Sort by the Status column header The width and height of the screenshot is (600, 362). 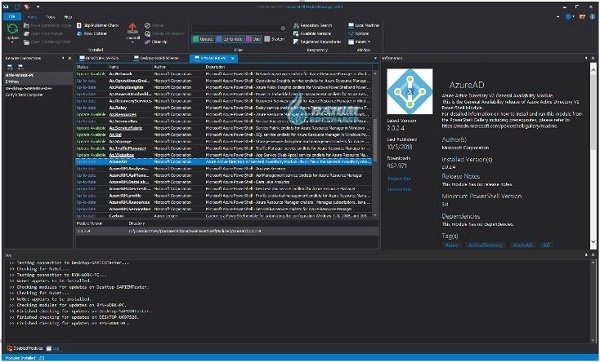[x=91, y=67]
